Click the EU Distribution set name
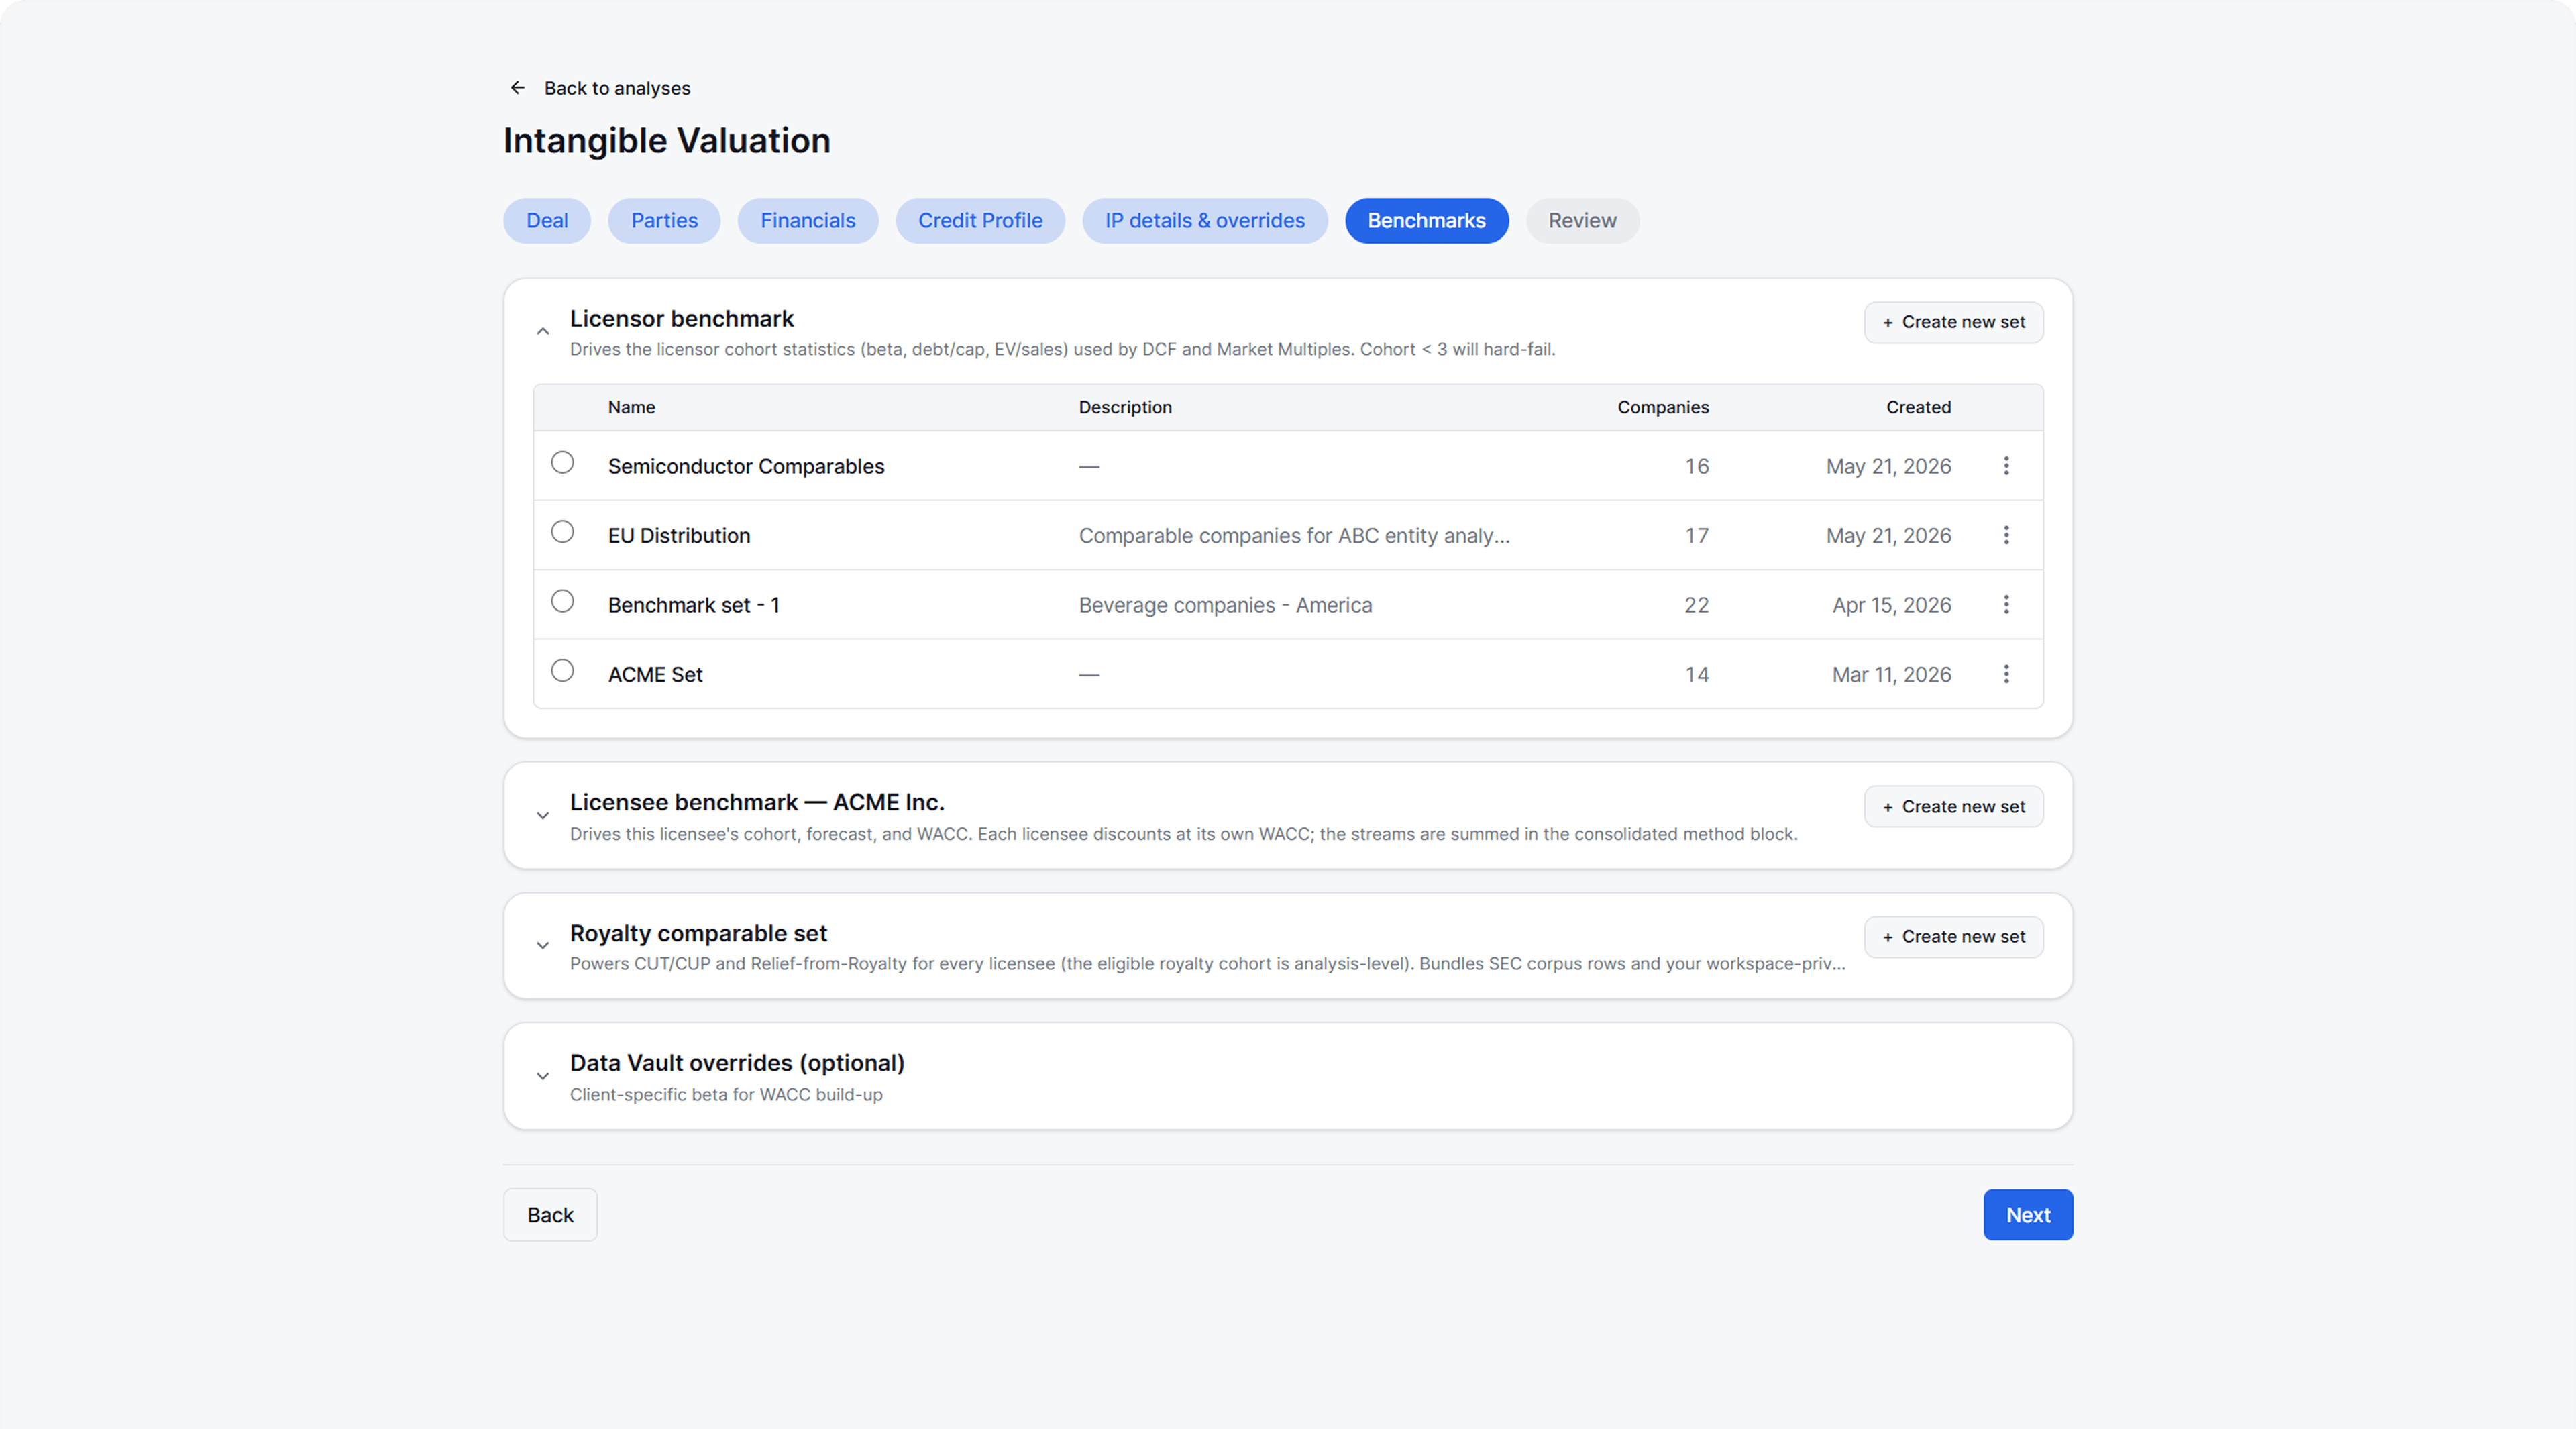This screenshot has height=1429, width=2576. click(x=679, y=536)
